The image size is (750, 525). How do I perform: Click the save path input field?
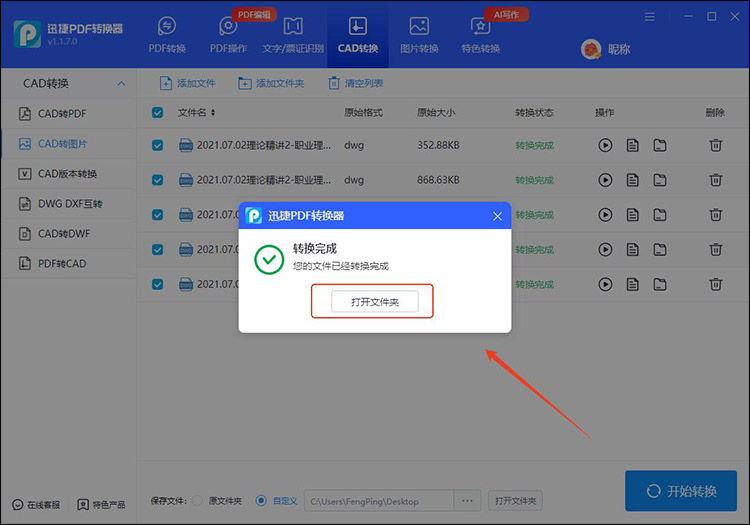(379, 501)
